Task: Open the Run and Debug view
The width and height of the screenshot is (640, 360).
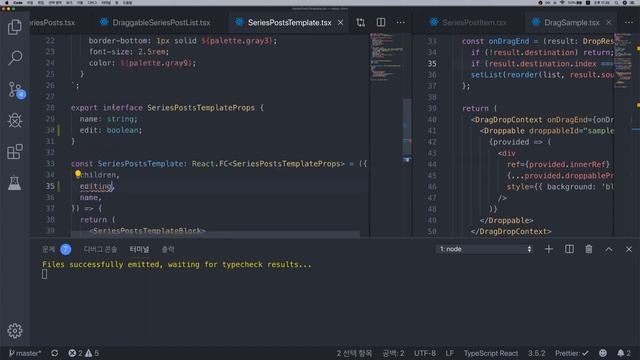Action: click(15, 120)
